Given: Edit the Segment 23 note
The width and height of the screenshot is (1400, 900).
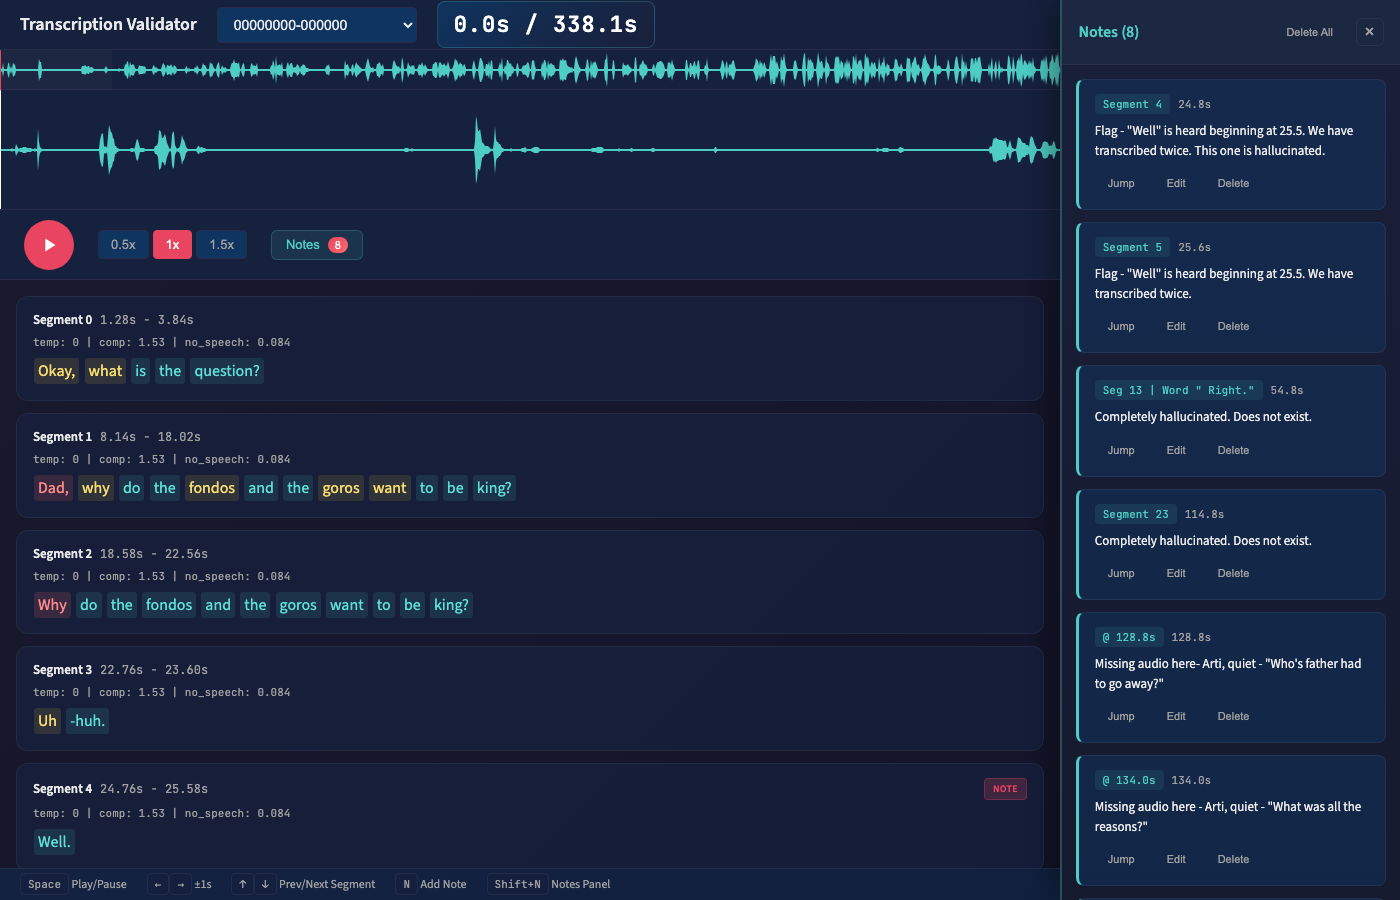Looking at the screenshot, I should pos(1175,572).
